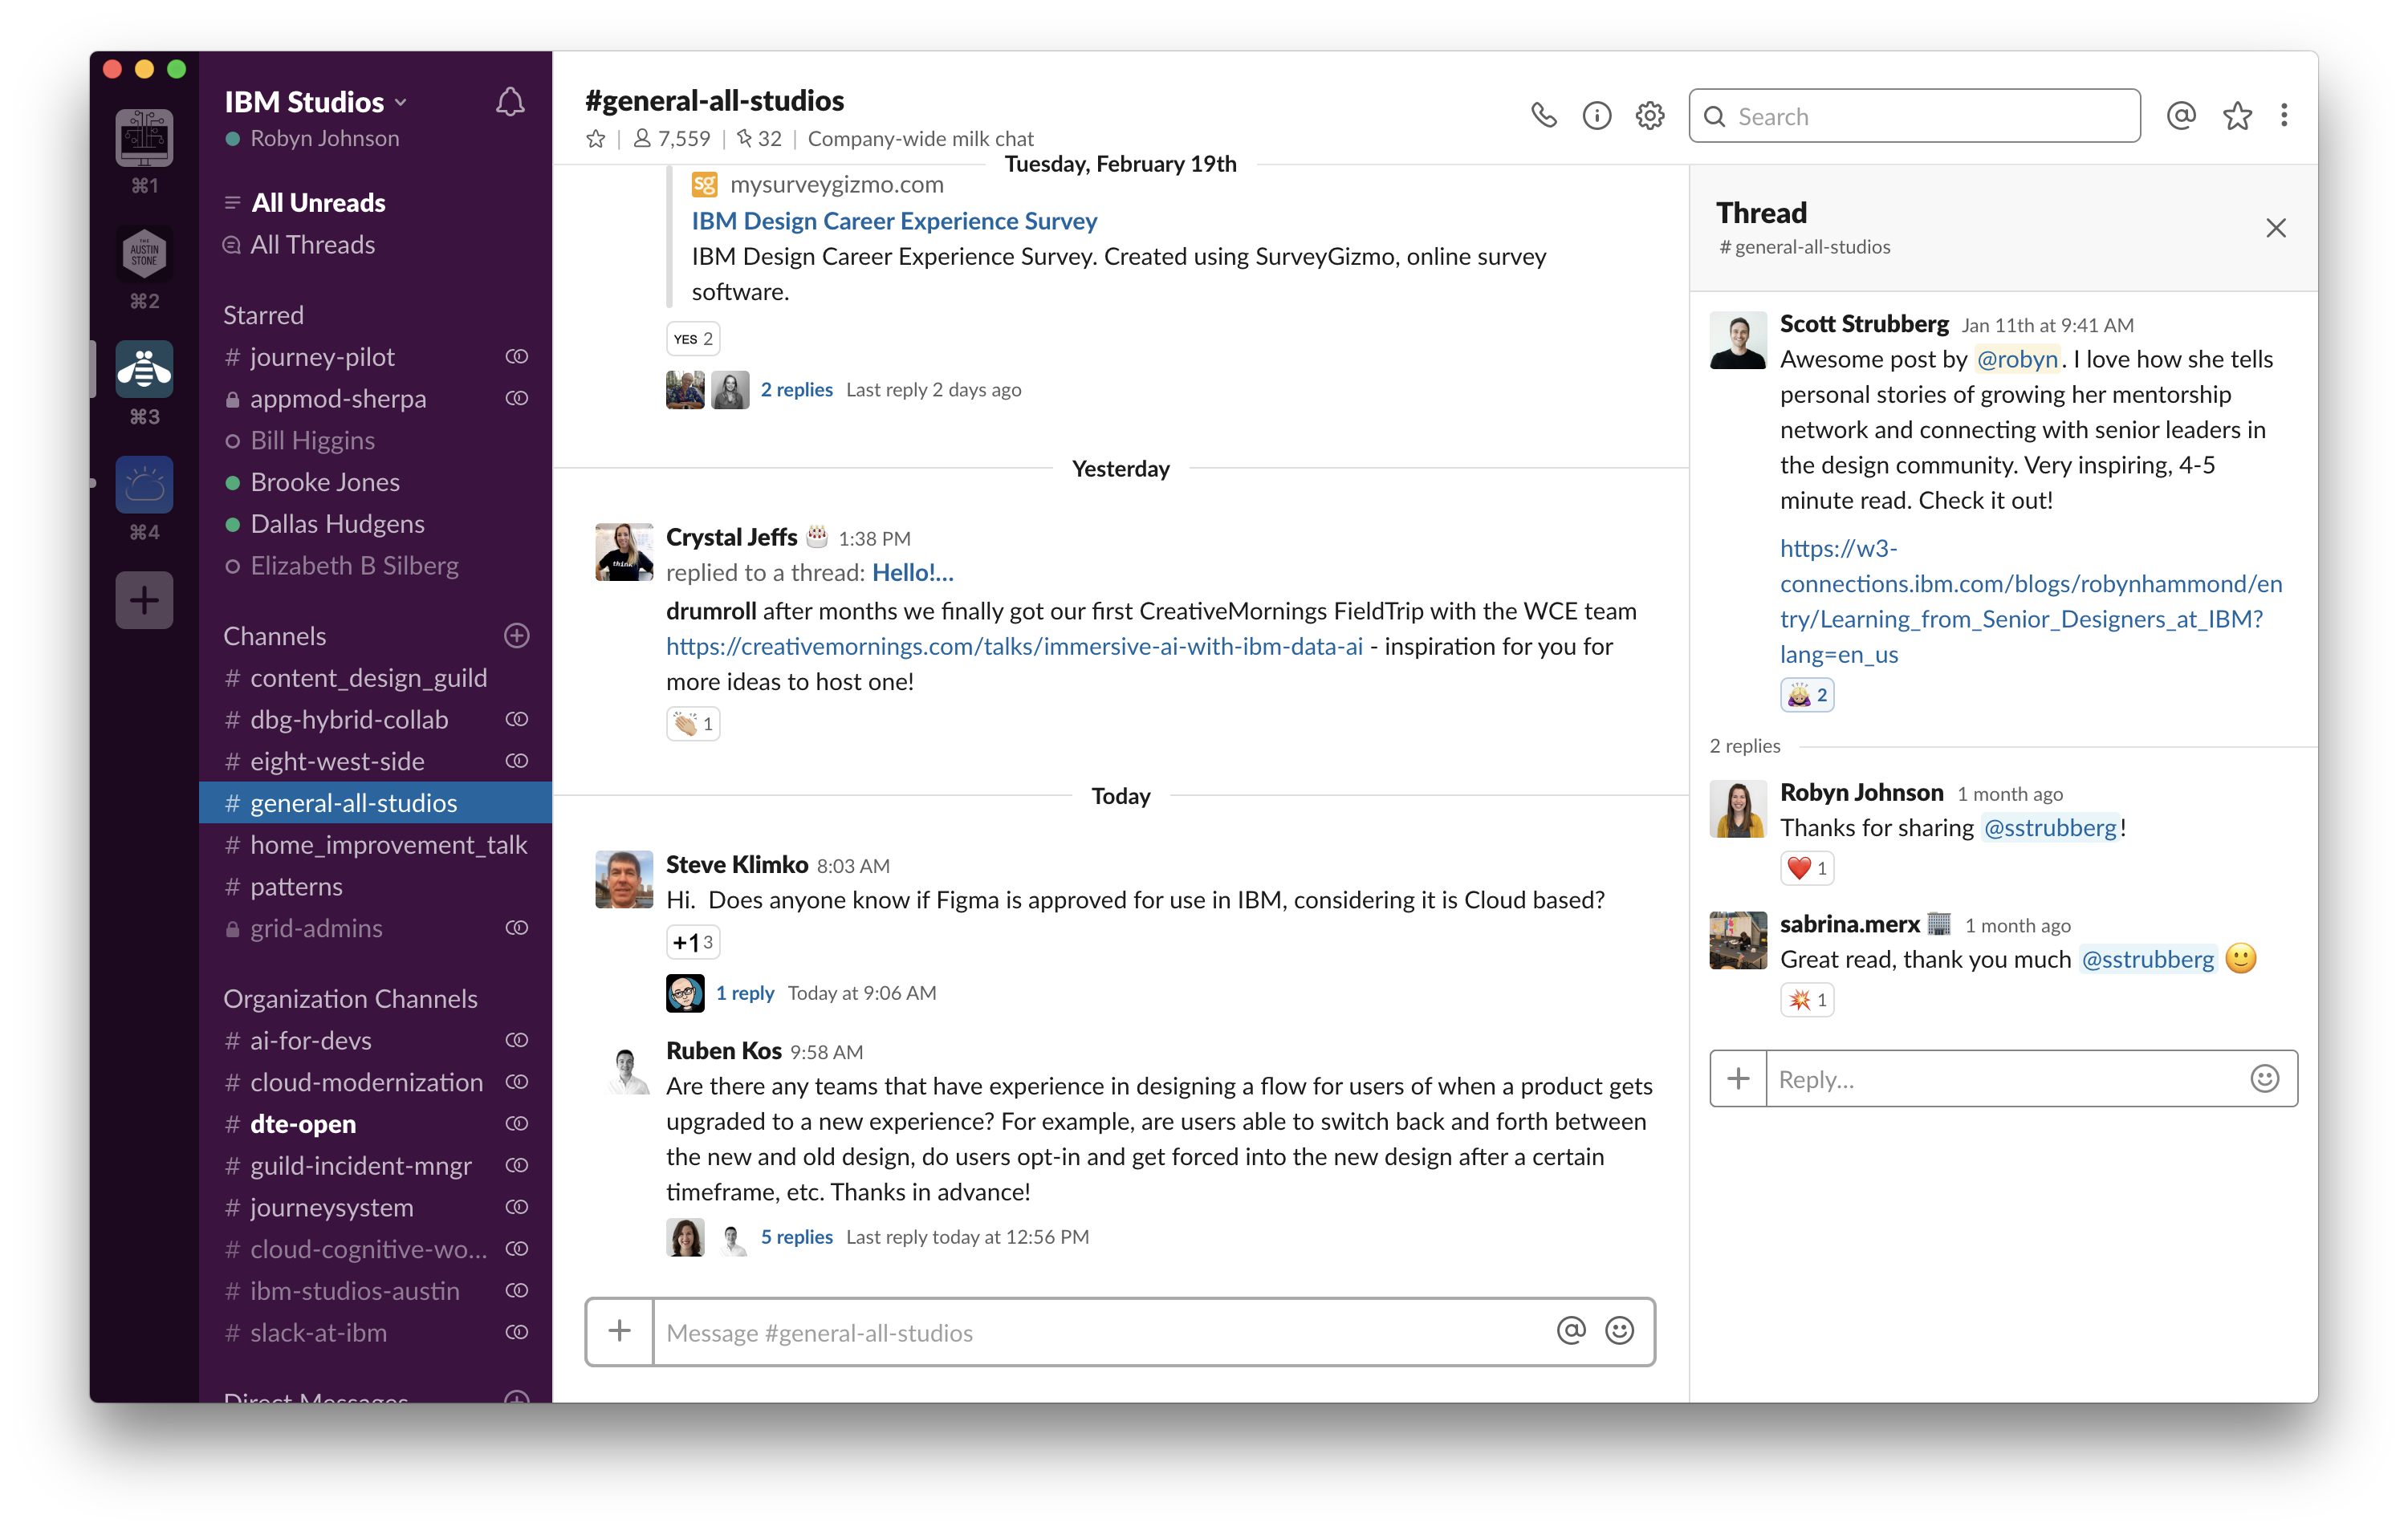
Task: Open the IBM Design Career Experience Survey link
Action: (x=893, y=221)
